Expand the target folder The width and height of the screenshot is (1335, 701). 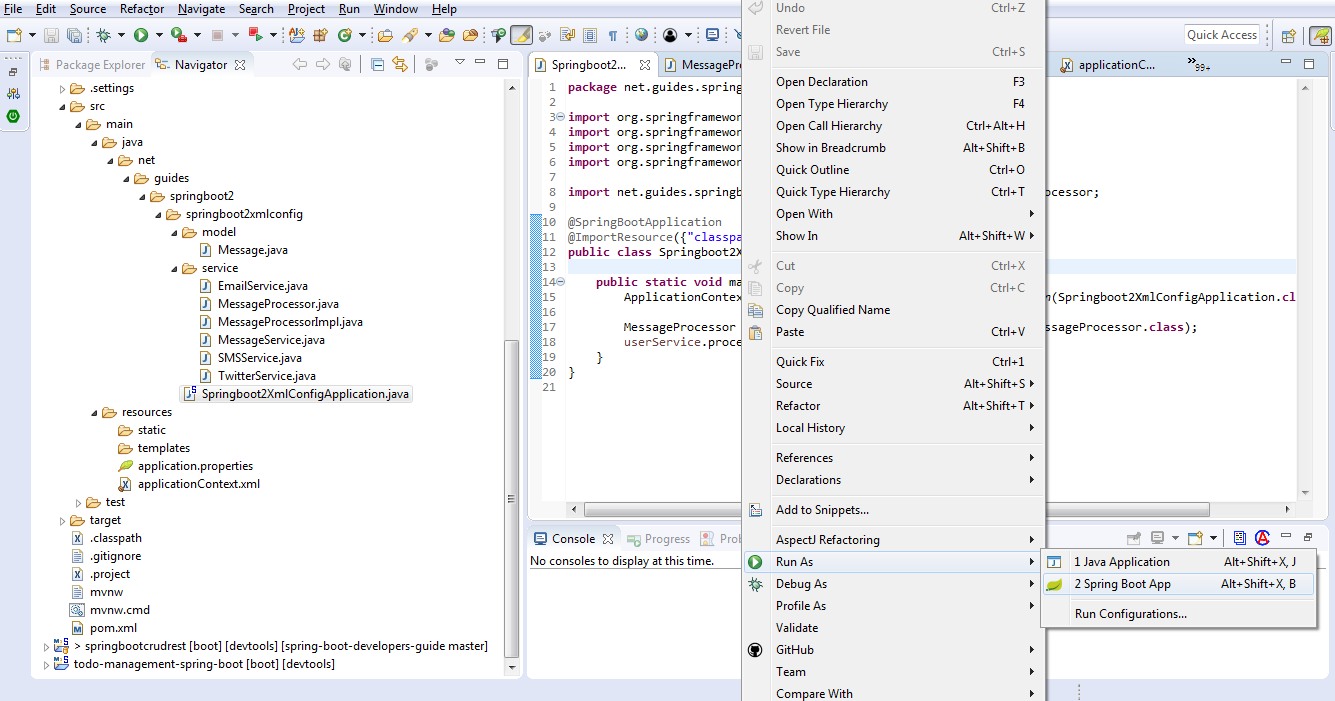pyautogui.click(x=63, y=520)
